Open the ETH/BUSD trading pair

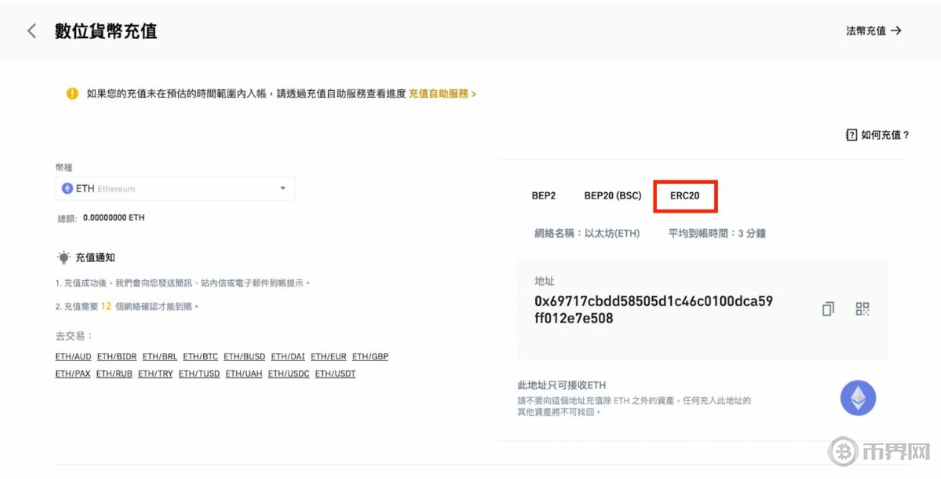(244, 356)
